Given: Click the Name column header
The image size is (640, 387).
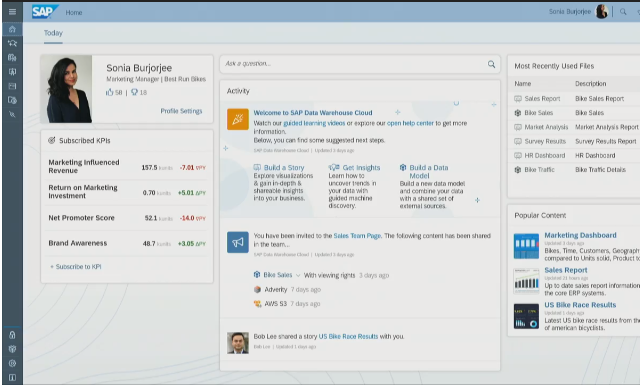Looking at the screenshot, I should (522, 84).
